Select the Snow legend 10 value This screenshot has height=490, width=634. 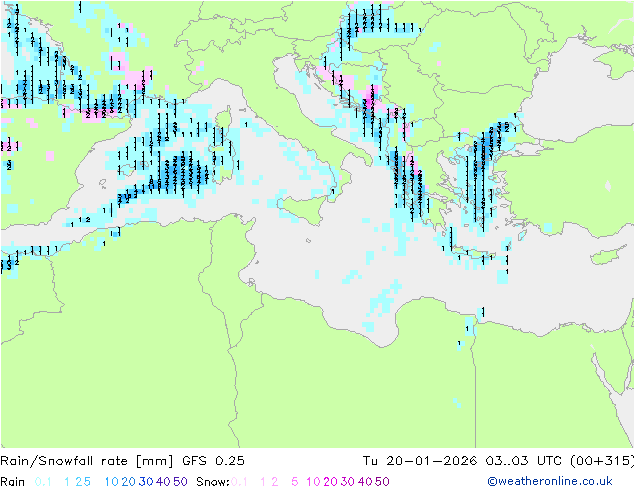point(313,482)
